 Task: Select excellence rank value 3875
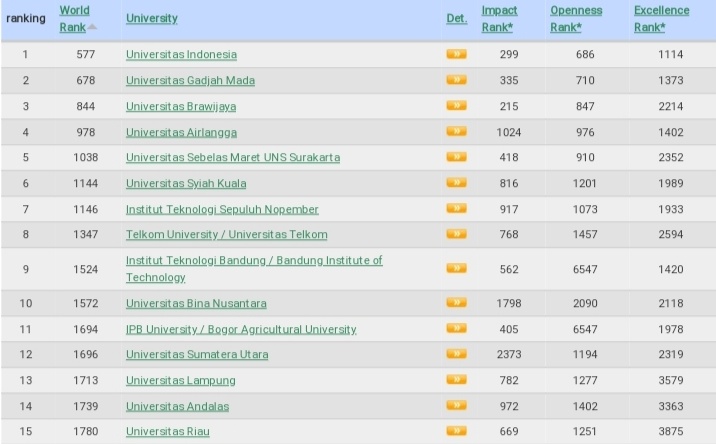click(670, 431)
